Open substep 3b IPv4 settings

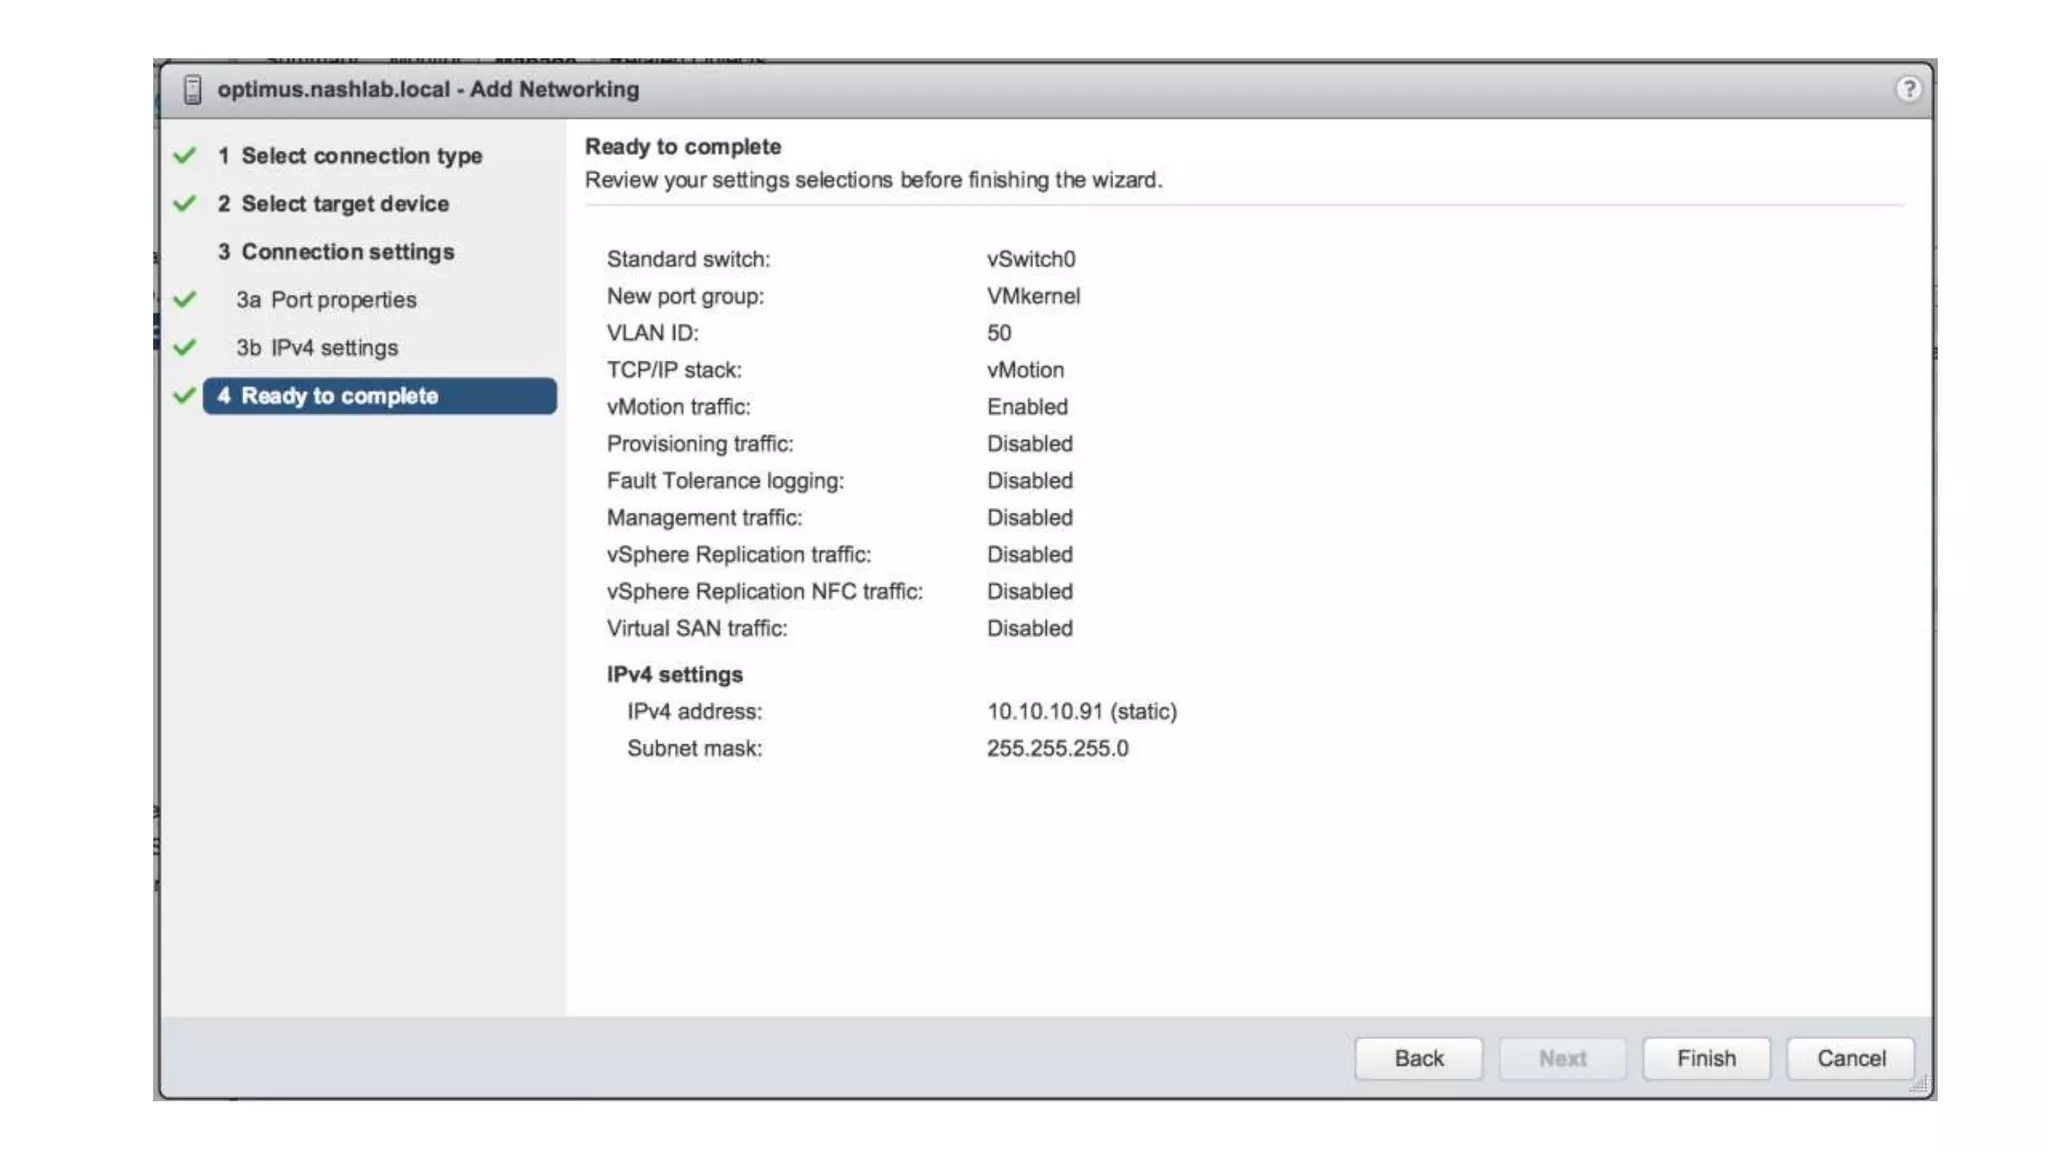[317, 348]
